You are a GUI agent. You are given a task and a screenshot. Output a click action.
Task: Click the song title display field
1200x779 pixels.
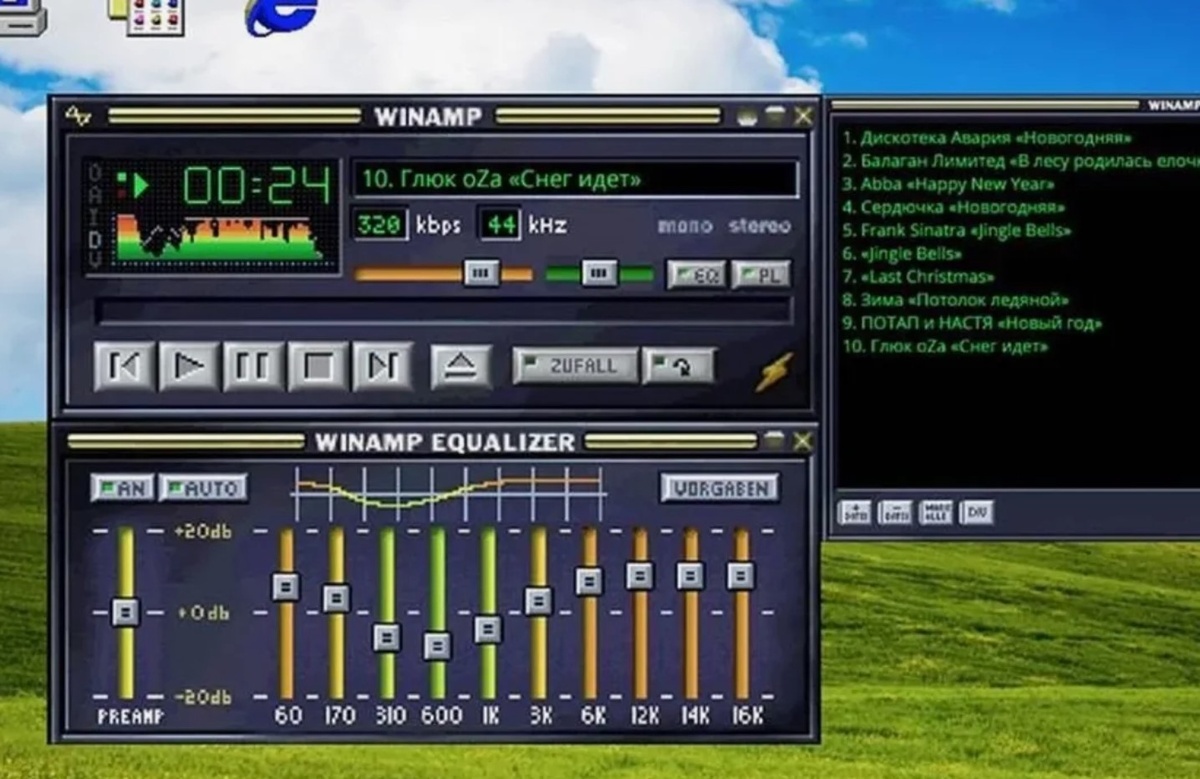(575, 180)
